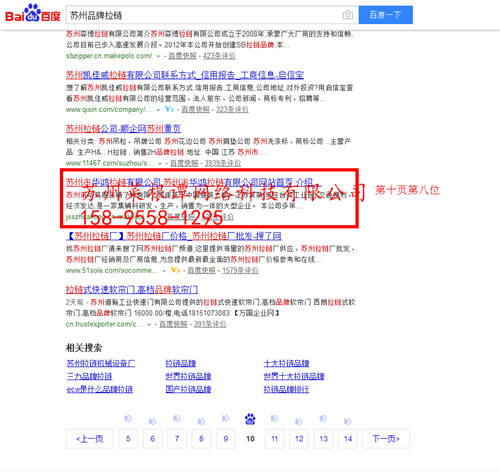Image resolution: width=500 pixels, height=472 pixels.
Task: Open 1579条评价 reviews link
Action: click(240, 270)
